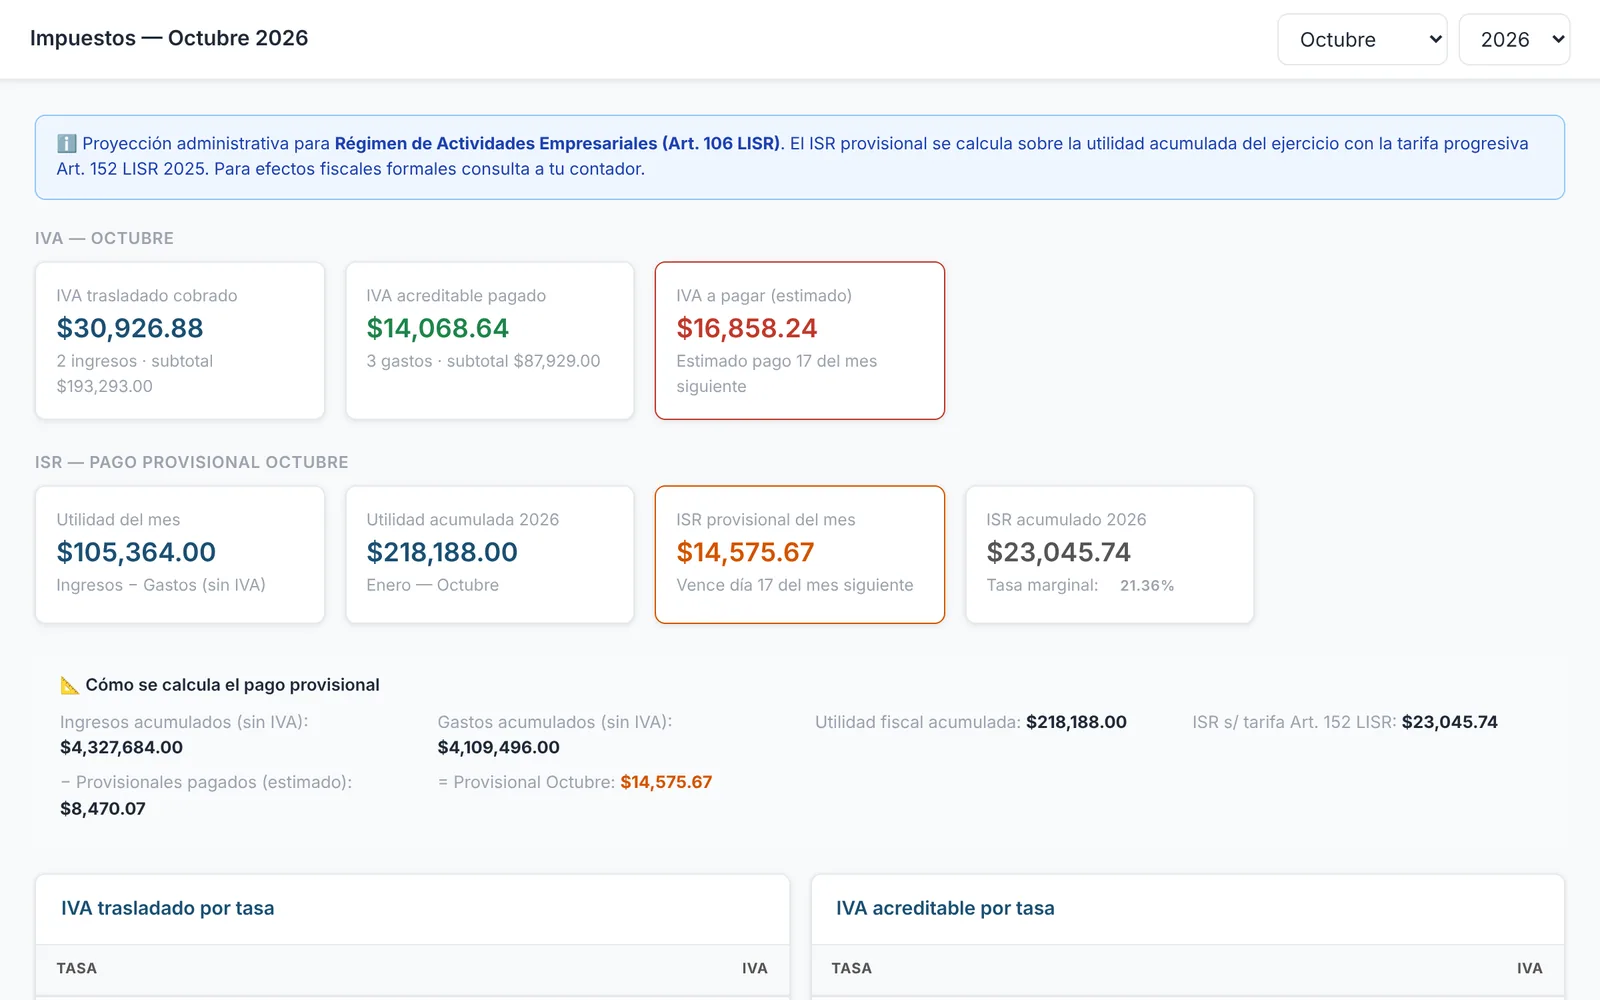This screenshot has width=1600, height=1000.
Task: Click the ISR provisional del mes card
Action: point(800,555)
